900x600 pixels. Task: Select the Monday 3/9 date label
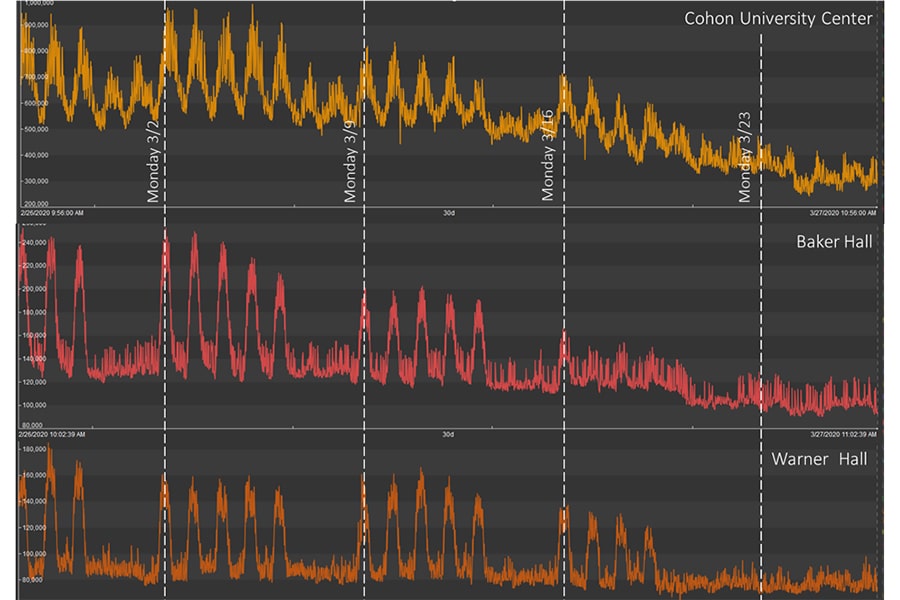[x=350, y=162]
